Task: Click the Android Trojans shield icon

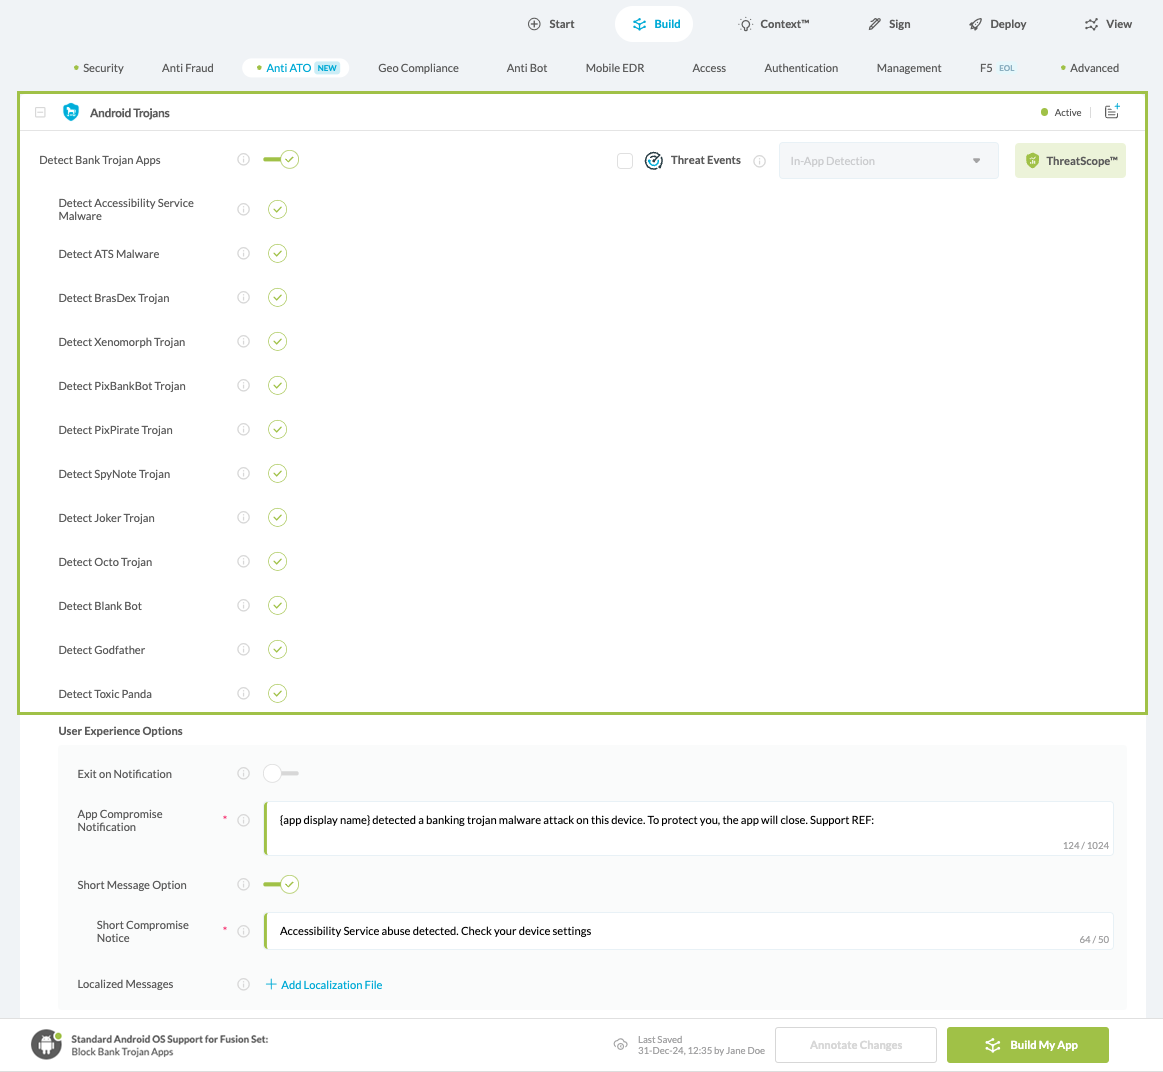Action: [x=70, y=112]
